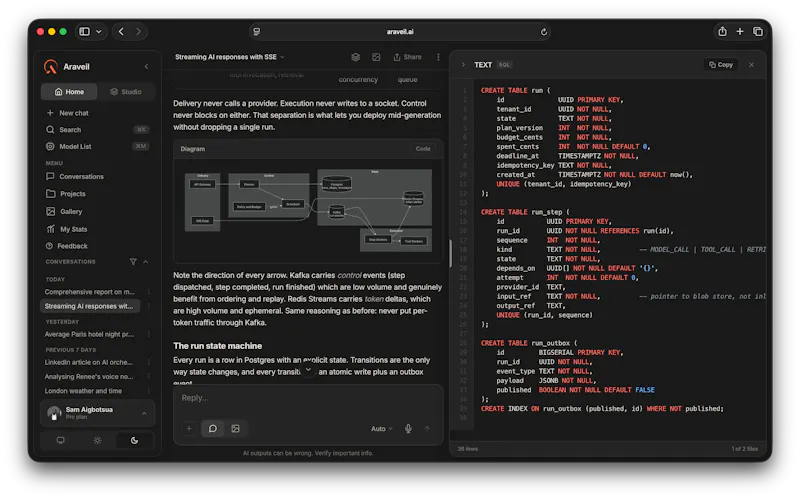
Task: Click the layers stack icon in chat header
Action: pos(356,57)
